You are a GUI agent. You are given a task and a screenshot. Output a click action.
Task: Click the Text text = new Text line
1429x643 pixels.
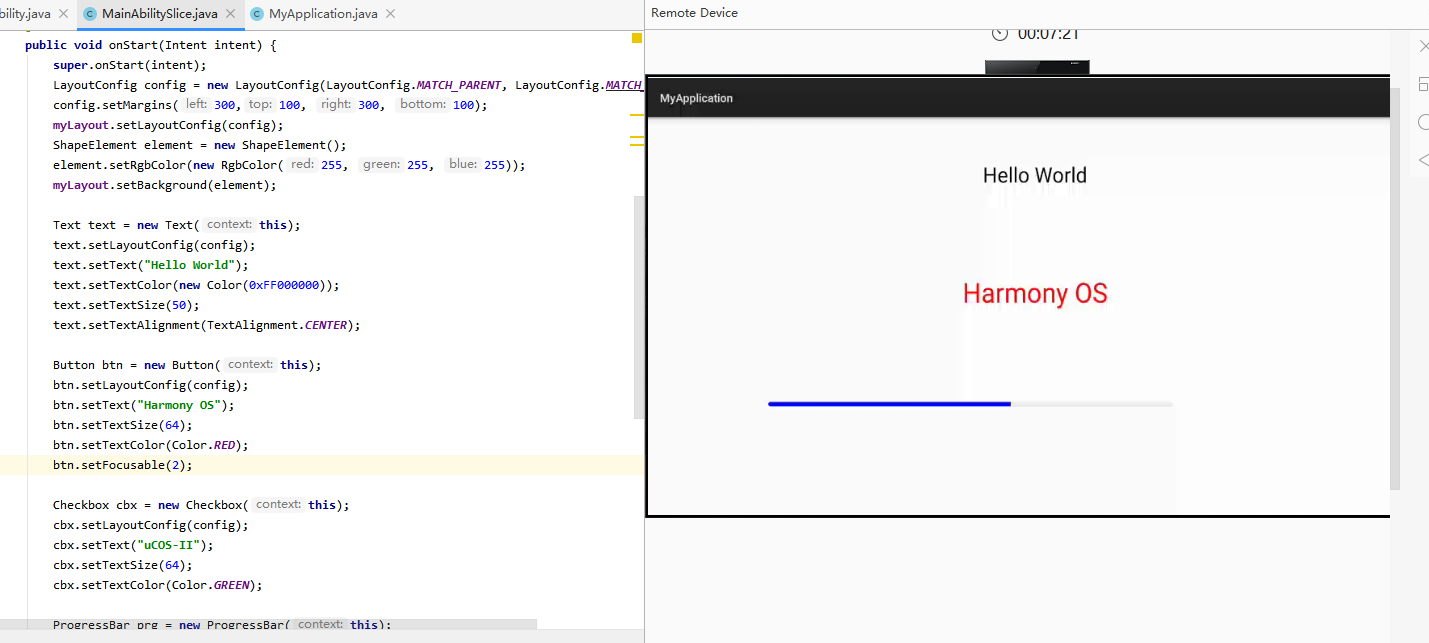(x=177, y=225)
